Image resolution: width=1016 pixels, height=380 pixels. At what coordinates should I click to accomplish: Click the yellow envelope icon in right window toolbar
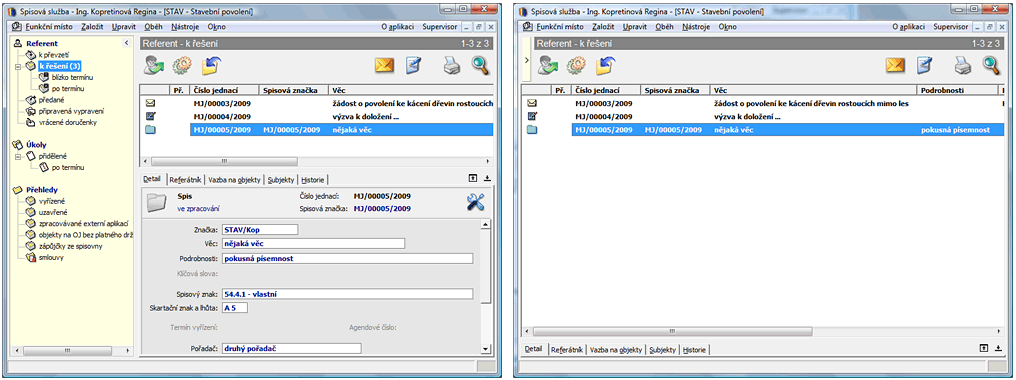[x=895, y=65]
